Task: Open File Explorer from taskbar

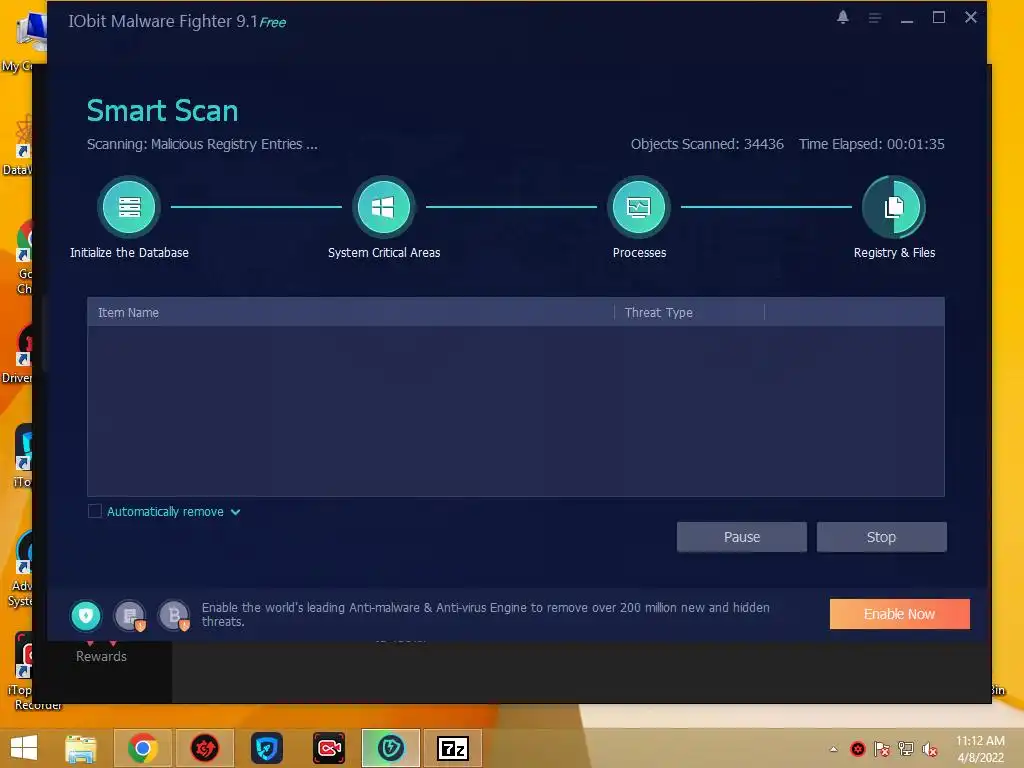Action: pos(81,748)
